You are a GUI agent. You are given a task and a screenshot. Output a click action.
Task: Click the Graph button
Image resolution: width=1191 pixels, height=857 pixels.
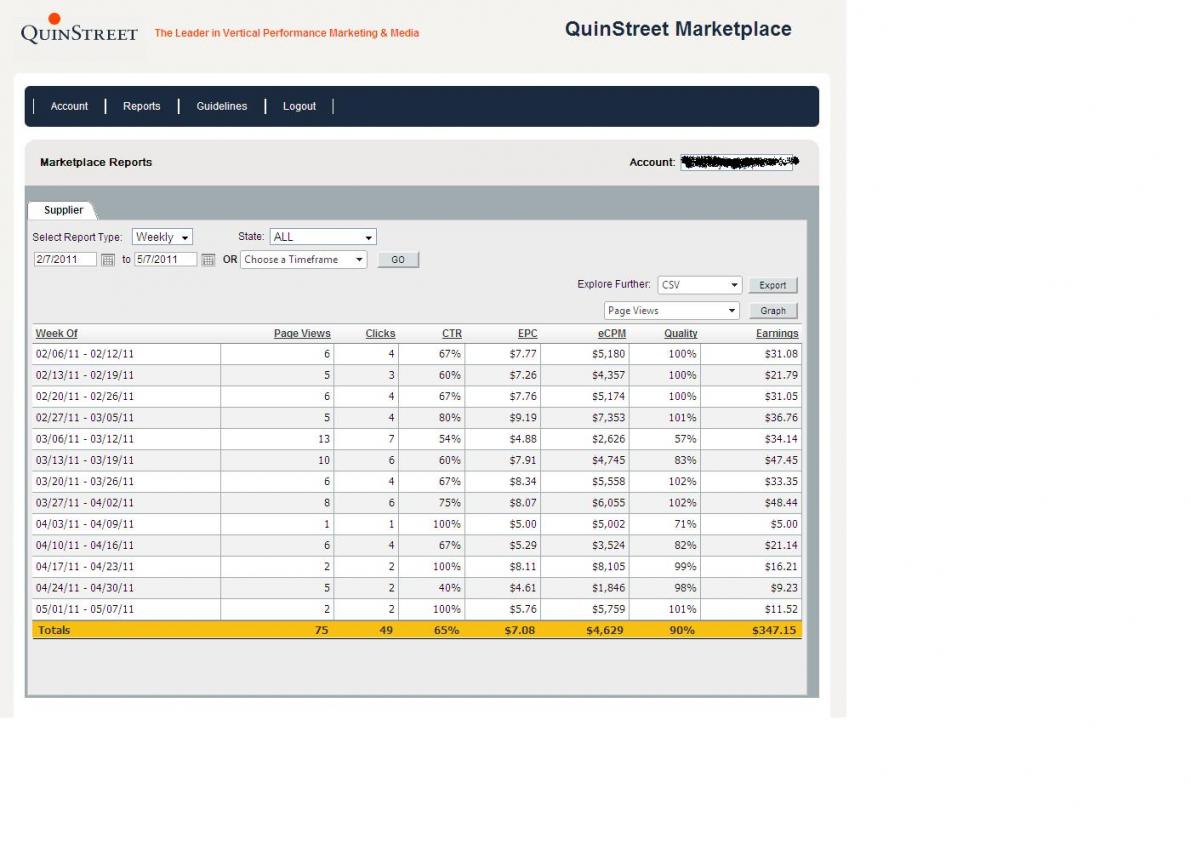(772, 311)
